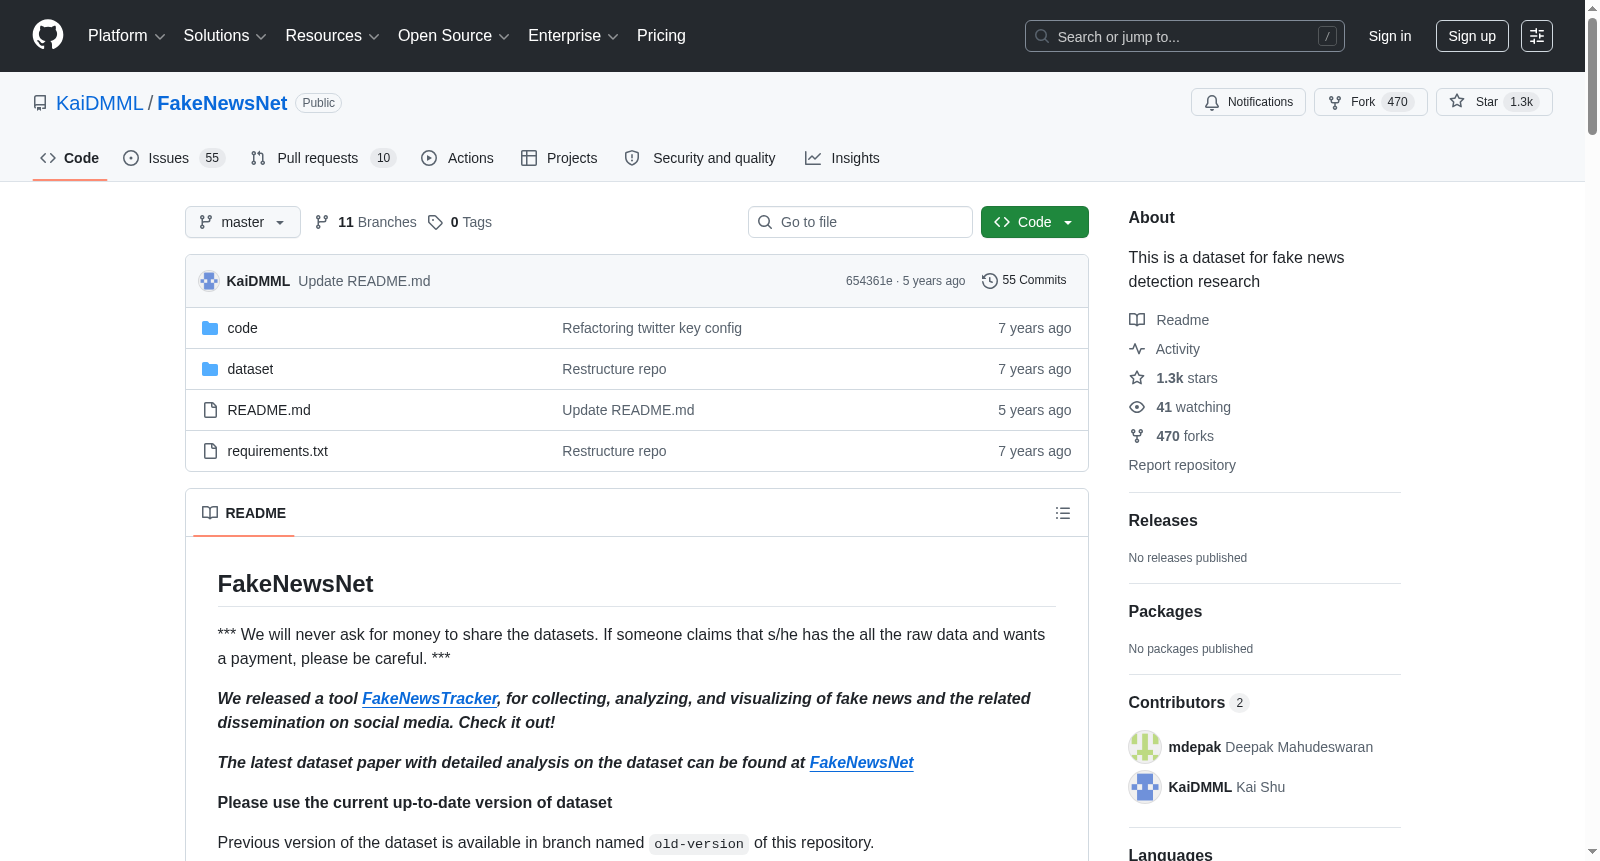Screen dimensions: 1600x861
Task: Open 55 Commits history
Action: 1024,281
